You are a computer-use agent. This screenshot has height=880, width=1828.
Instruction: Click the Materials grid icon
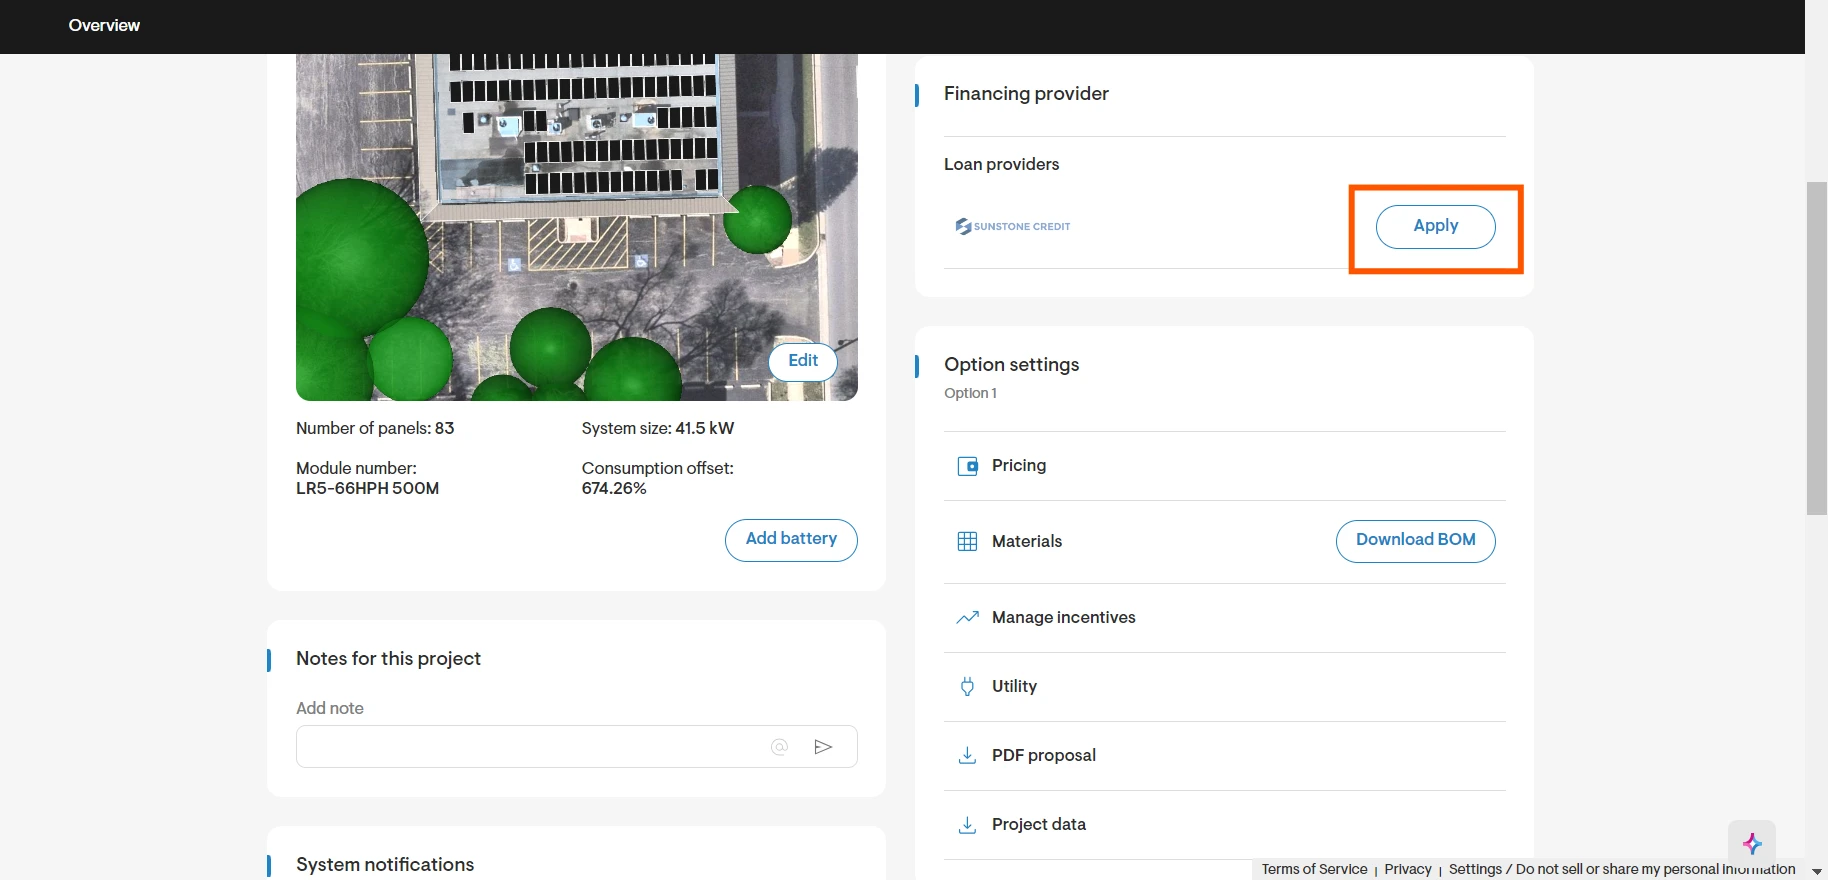click(x=967, y=542)
